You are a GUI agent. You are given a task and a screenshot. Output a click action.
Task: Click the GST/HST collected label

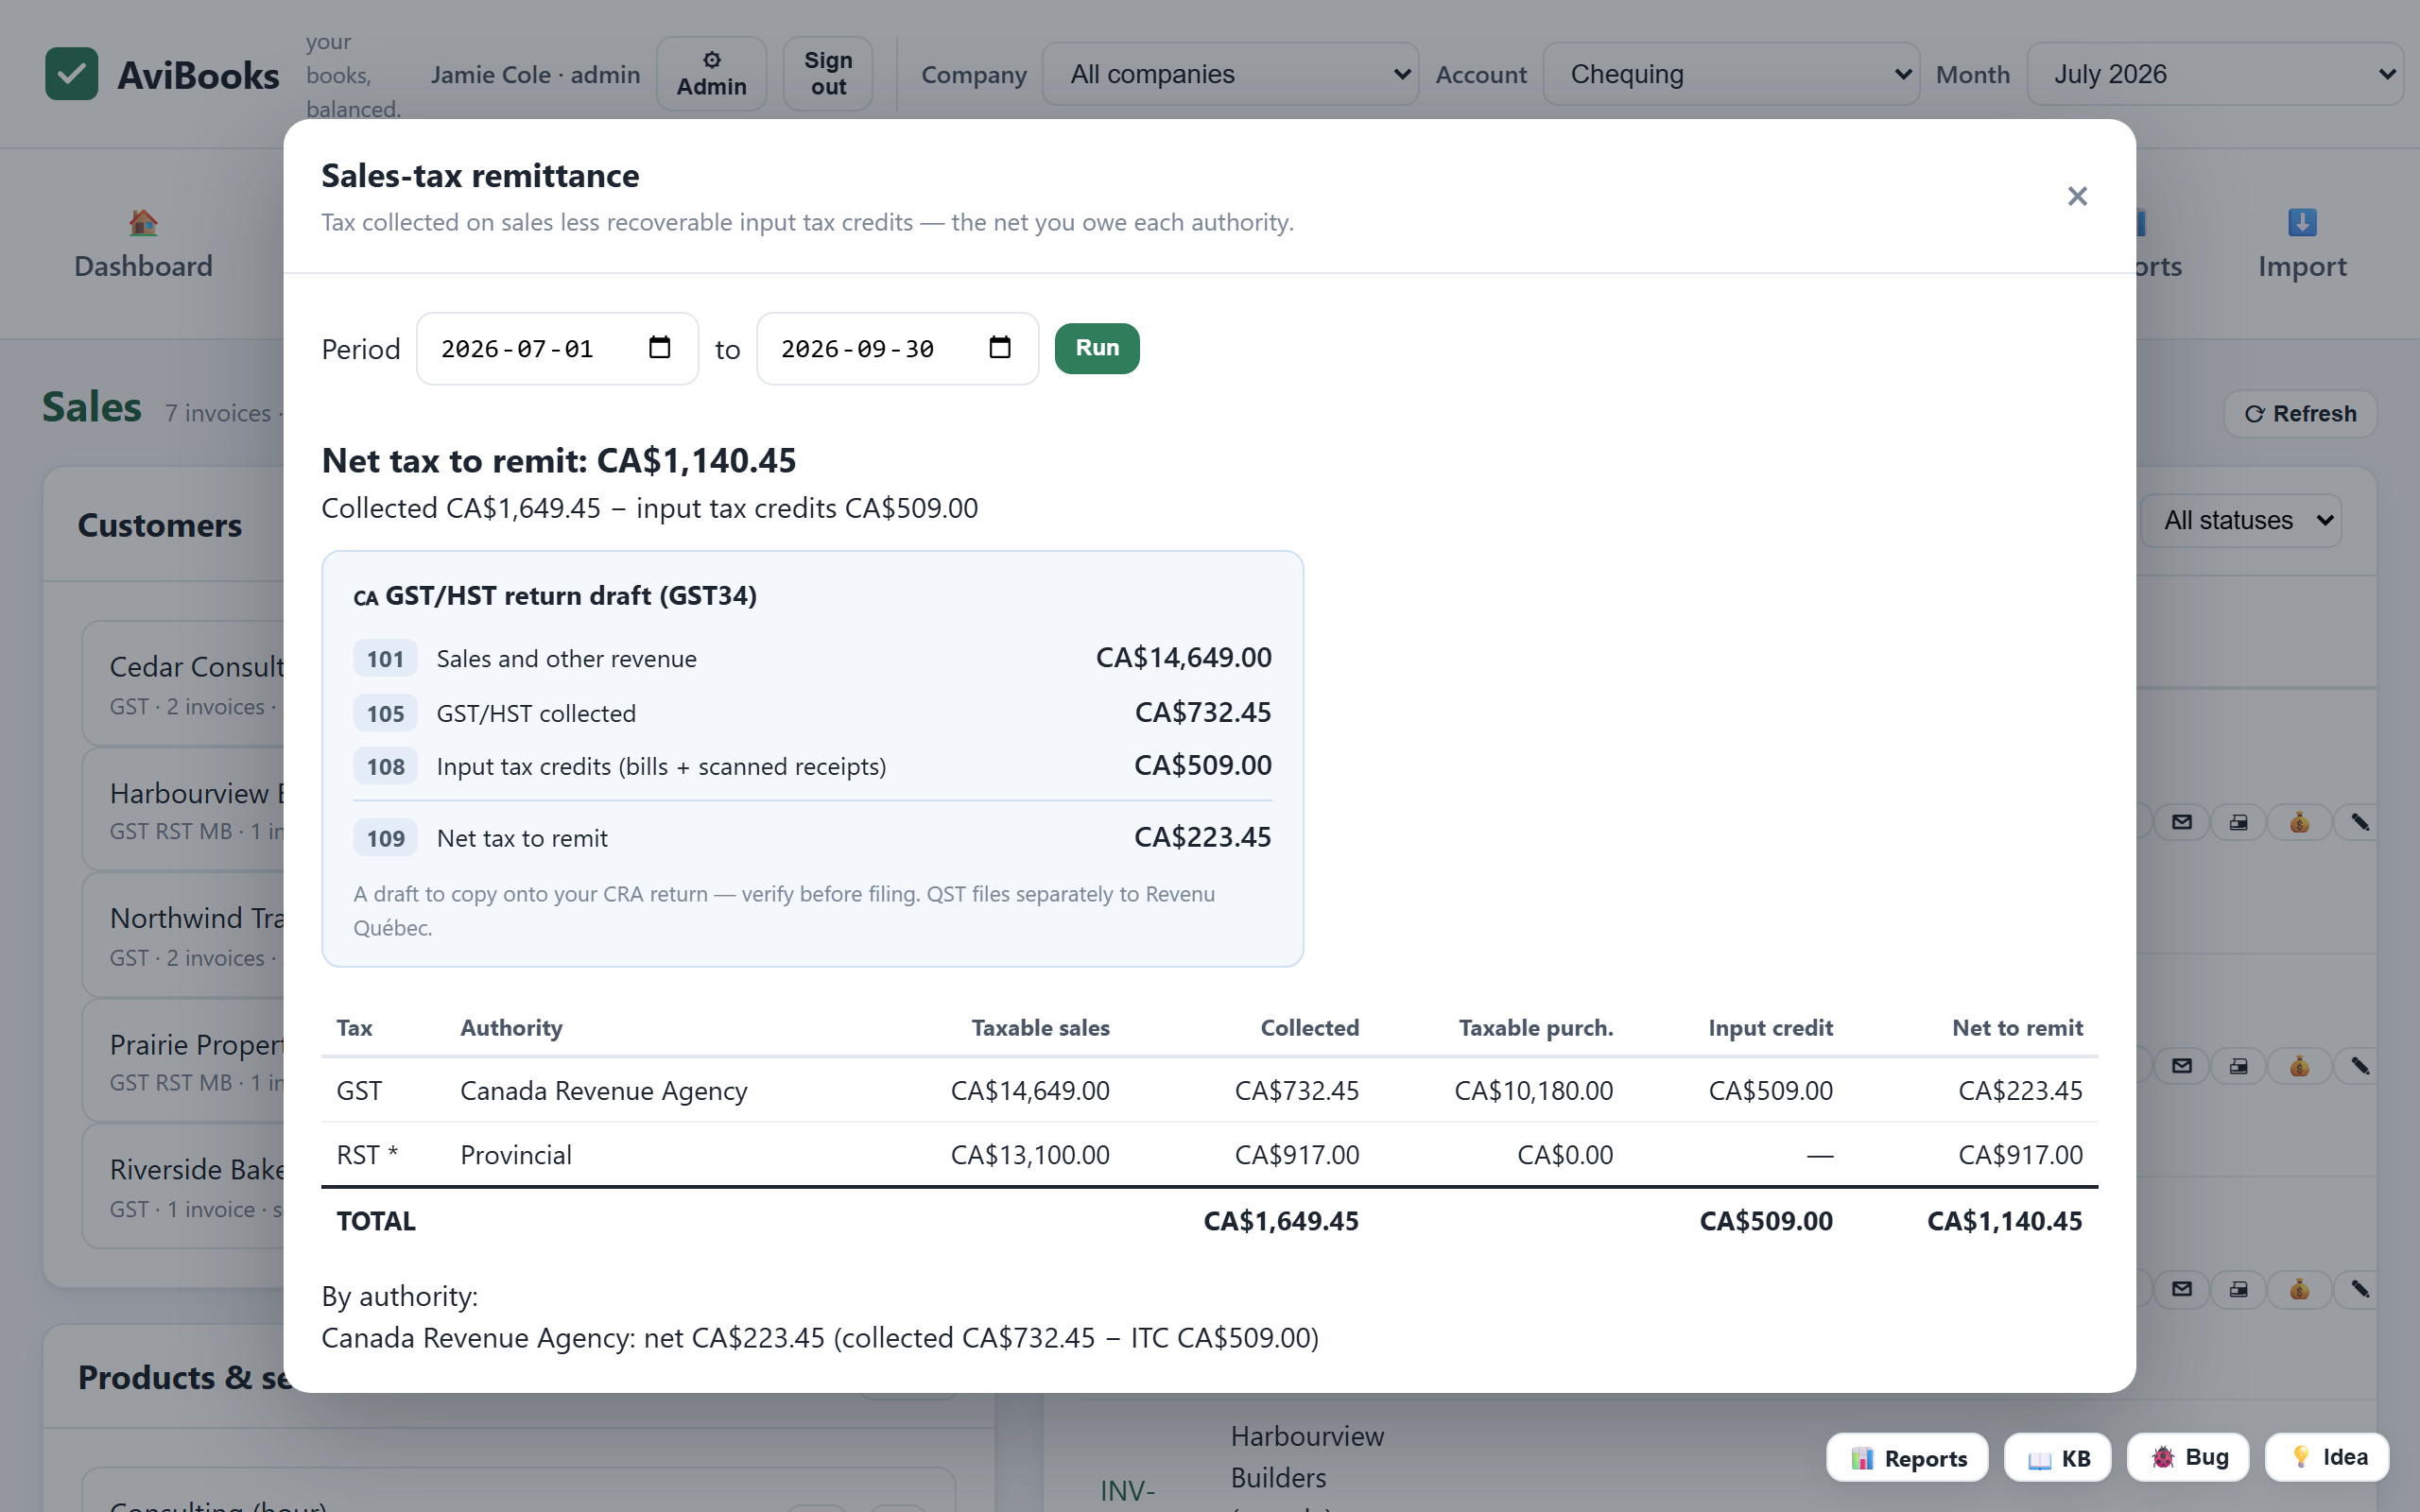(x=536, y=713)
